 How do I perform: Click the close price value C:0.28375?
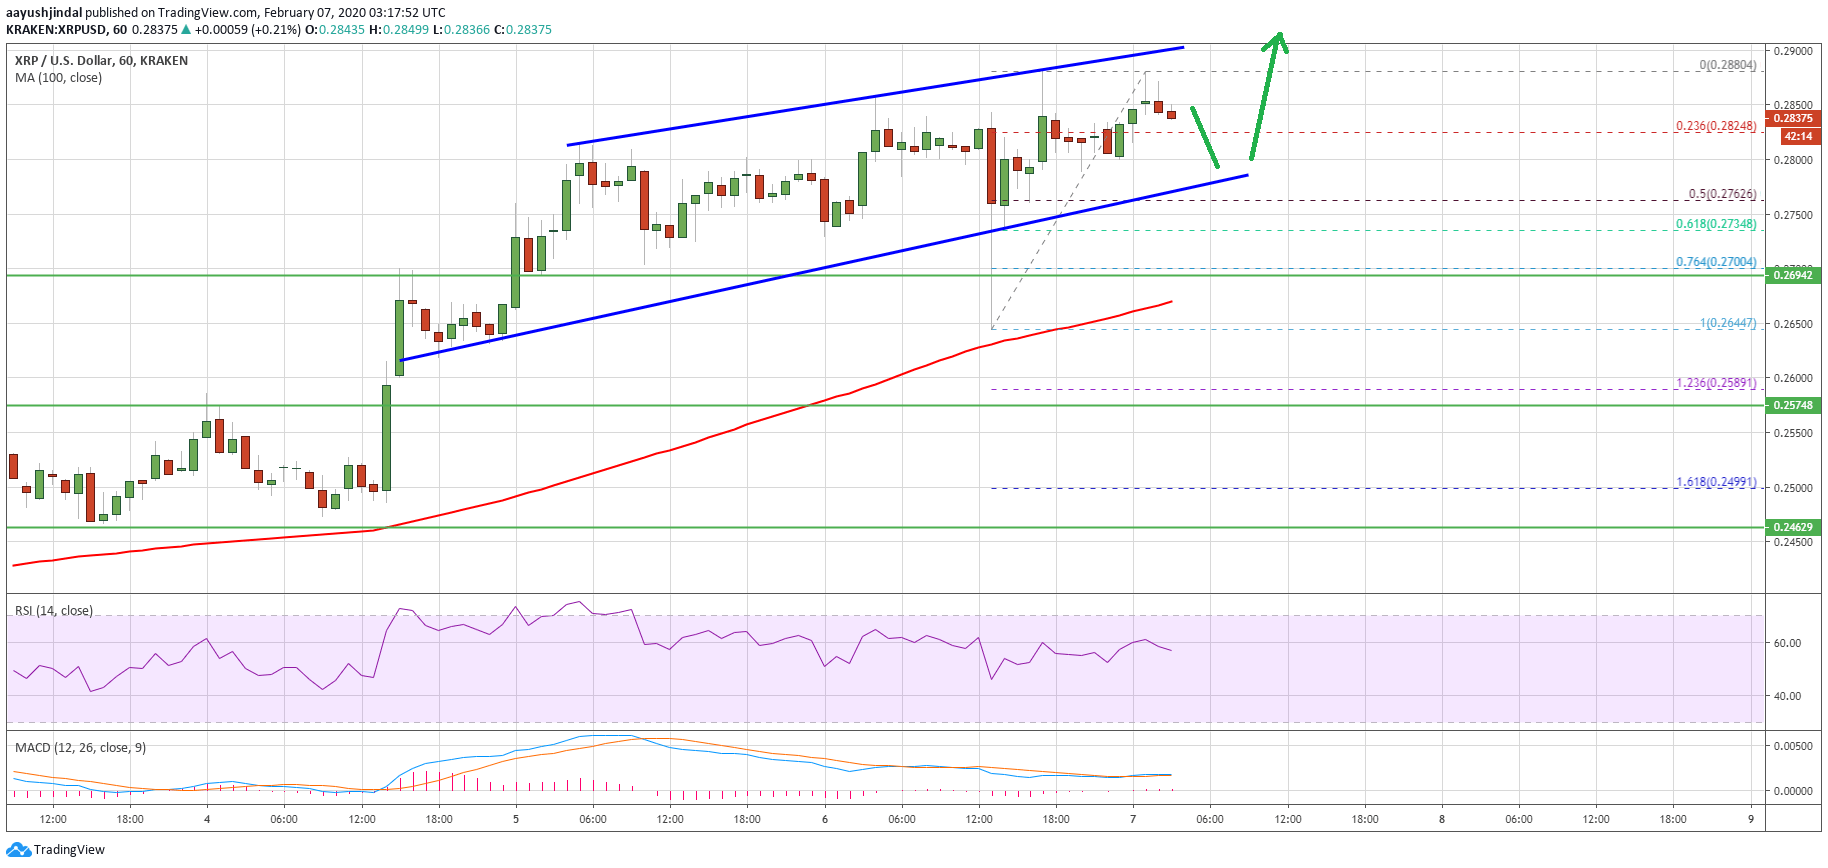(523, 30)
